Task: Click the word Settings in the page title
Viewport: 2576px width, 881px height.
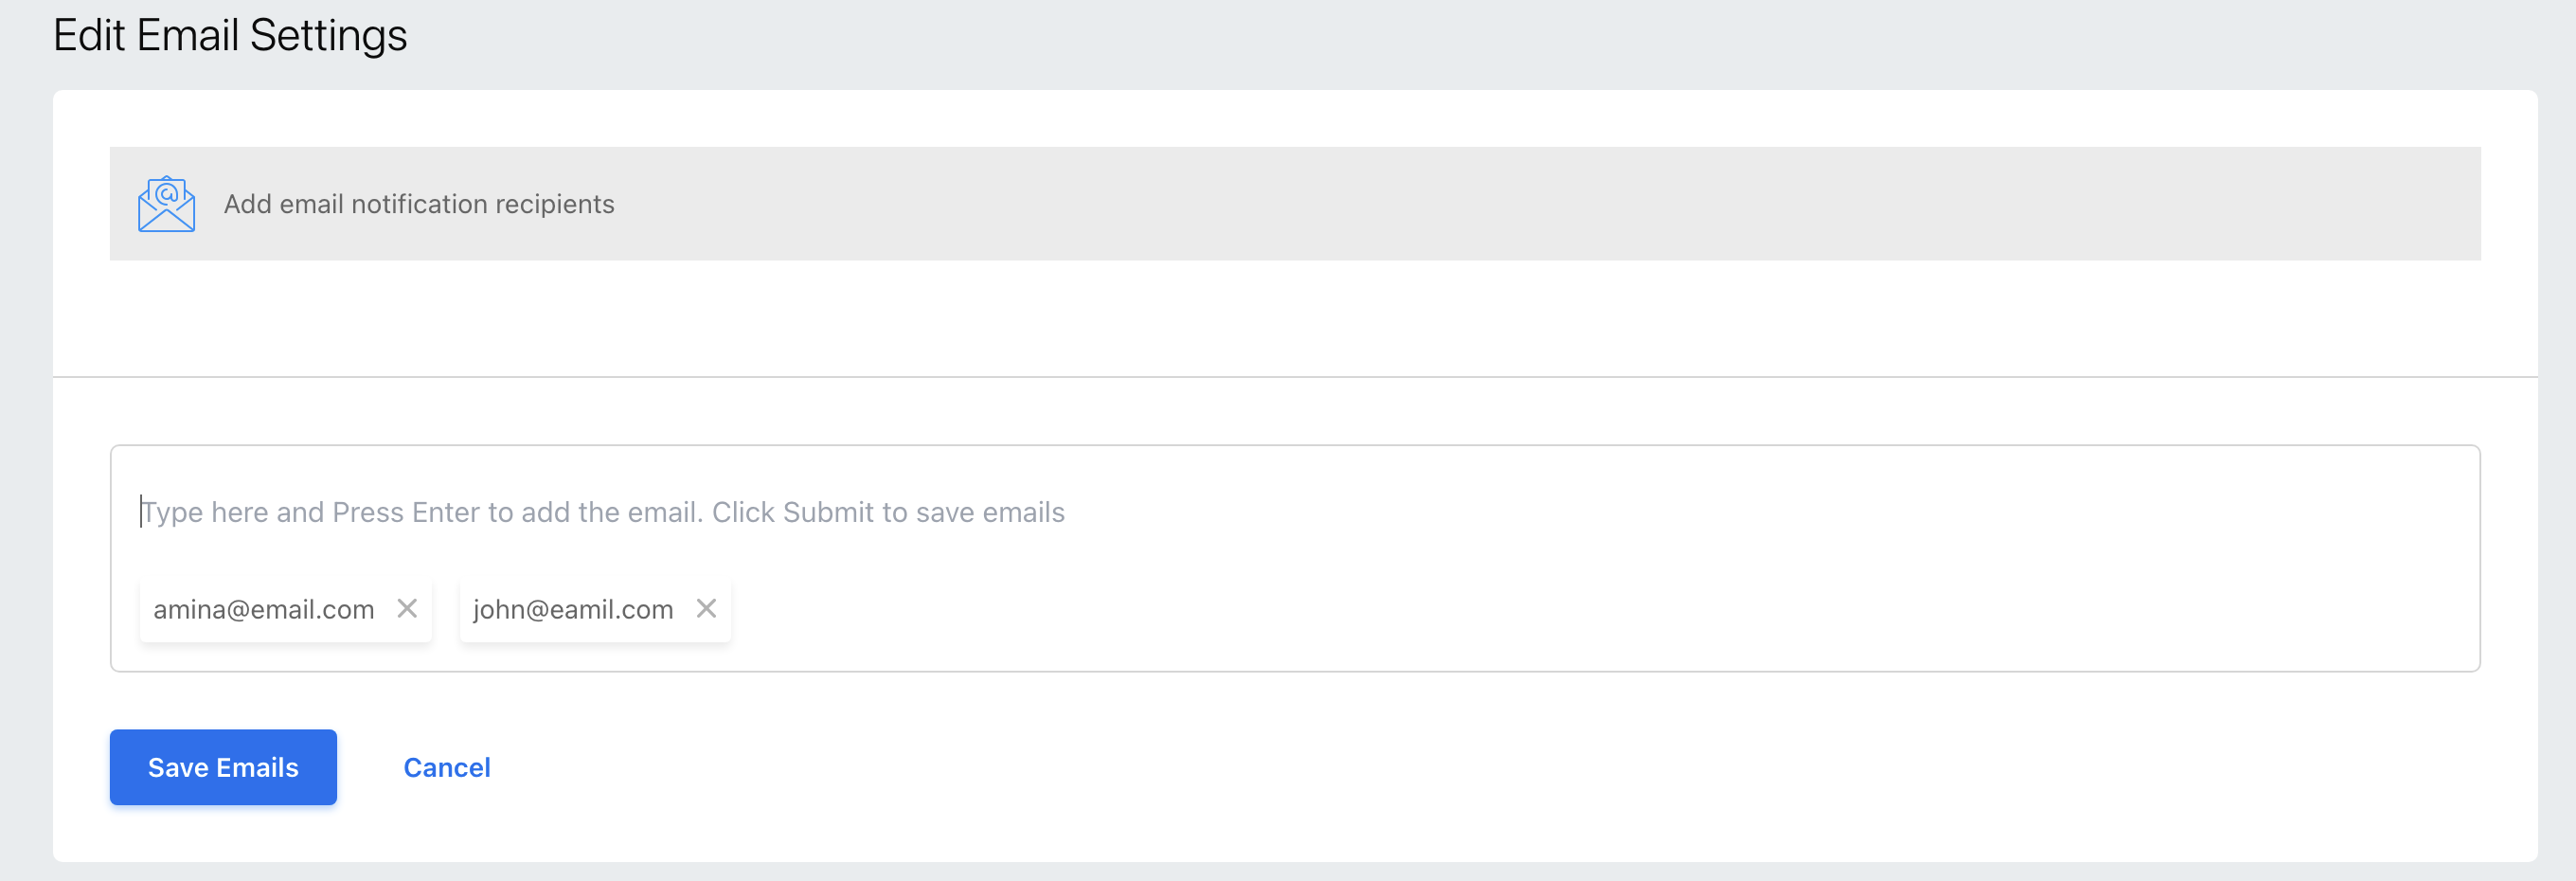Action: pyautogui.click(x=328, y=36)
